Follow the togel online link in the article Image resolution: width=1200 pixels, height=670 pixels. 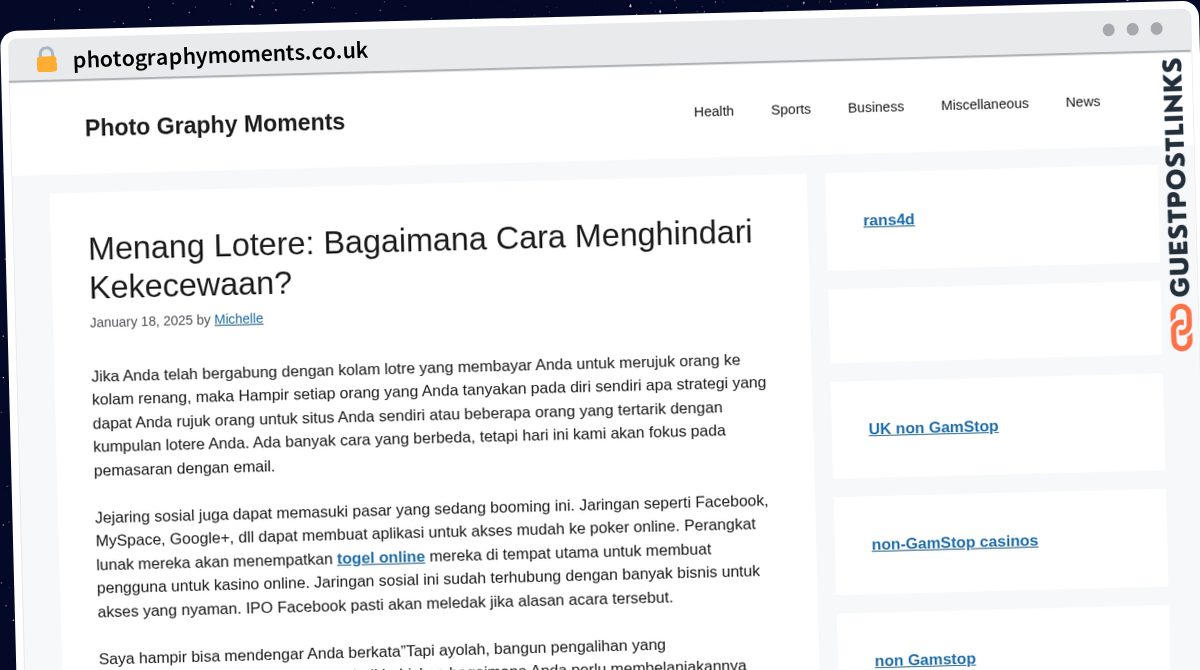pyautogui.click(x=381, y=557)
